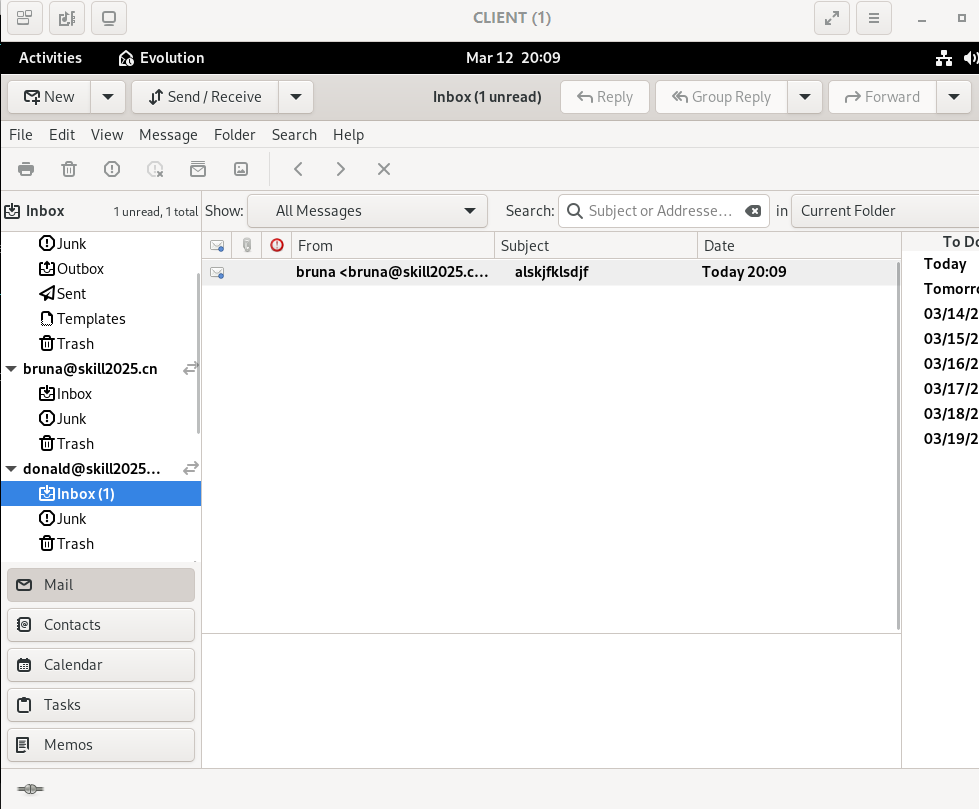
Task: Toggle read status envelope on bruna's message
Action: point(217,272)
